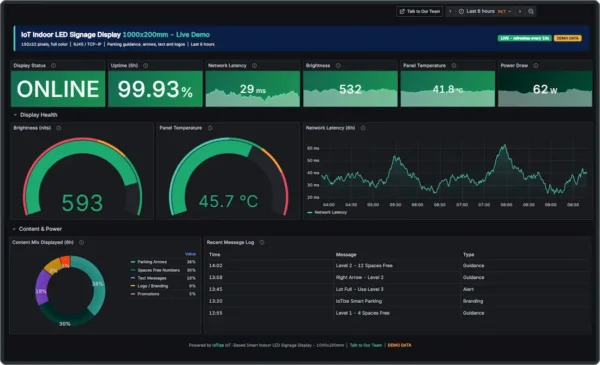Open info icon next to Brightness stat
The image size is (600, 365).
338,65
